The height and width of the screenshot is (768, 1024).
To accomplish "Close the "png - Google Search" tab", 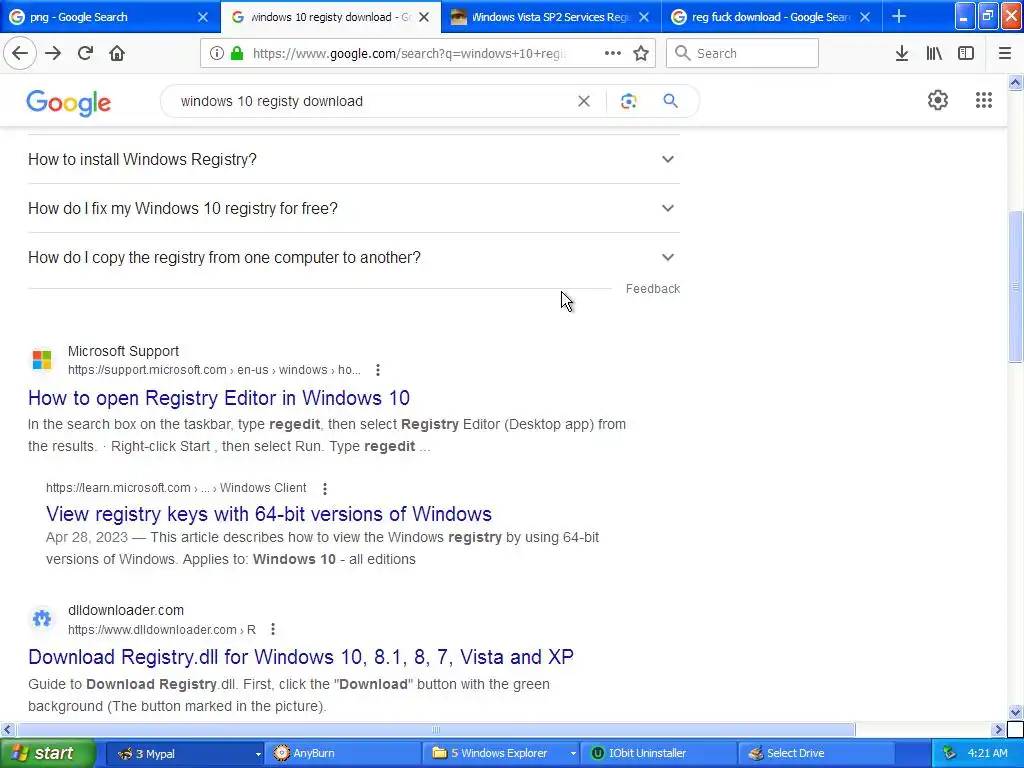I will (203, 17).
